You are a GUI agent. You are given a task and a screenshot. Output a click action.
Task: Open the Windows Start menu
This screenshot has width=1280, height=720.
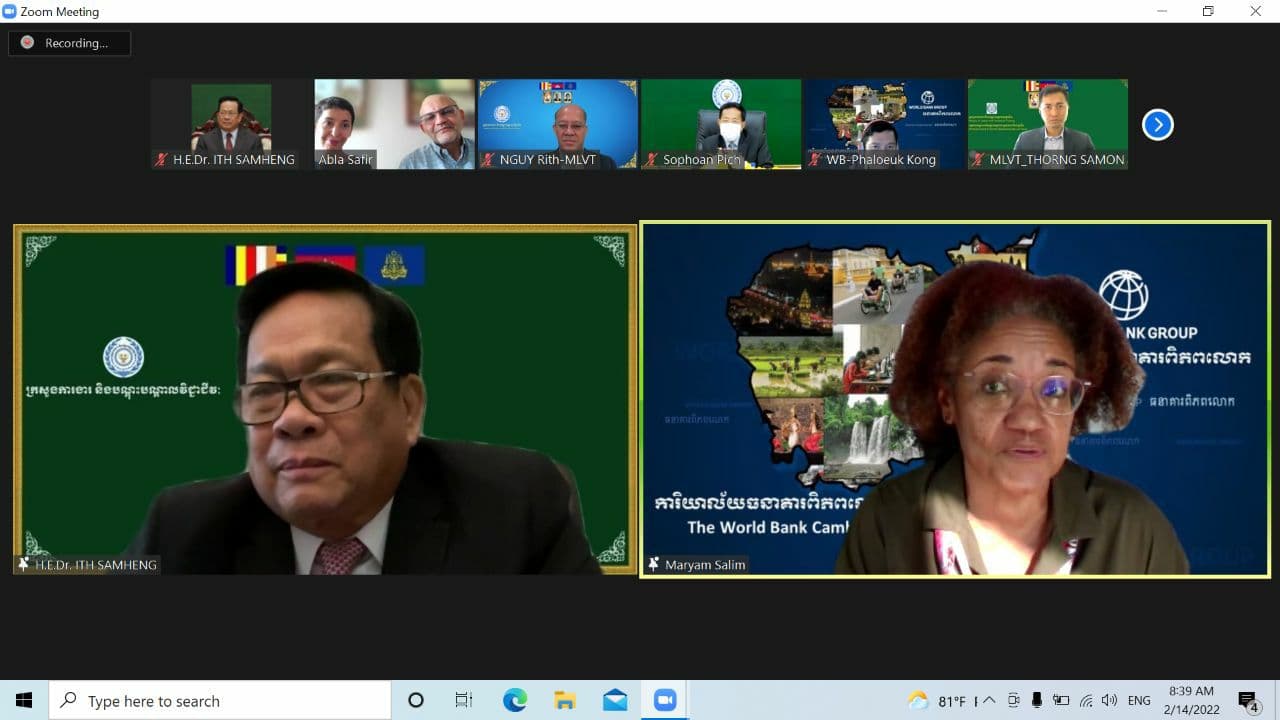point(24,700)
